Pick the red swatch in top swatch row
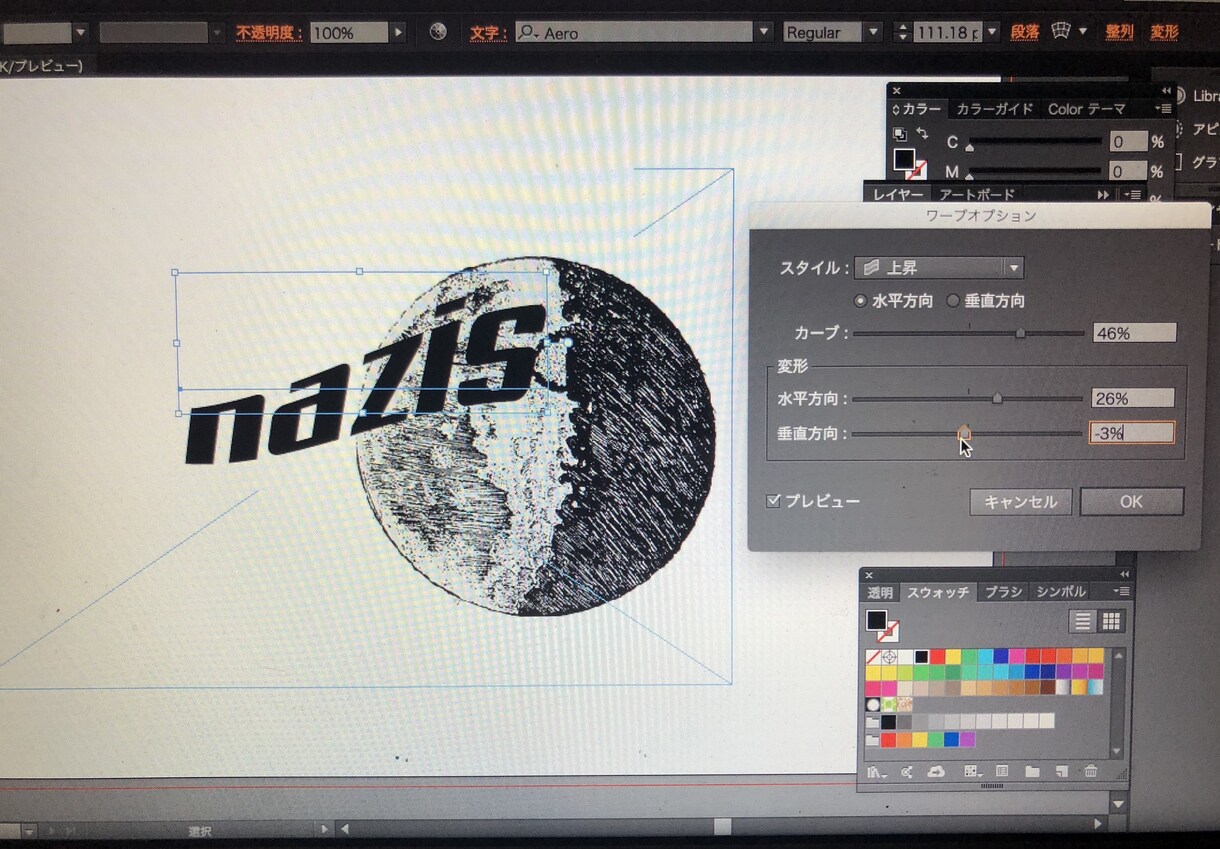 tap(937, 657)
